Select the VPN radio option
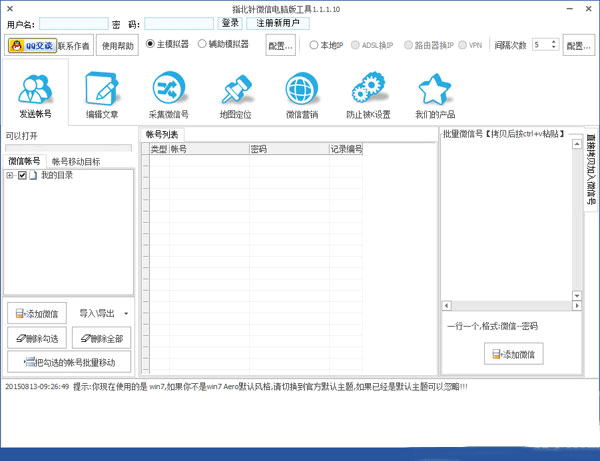Screen dimensions: 600x461 pos(462,45)
